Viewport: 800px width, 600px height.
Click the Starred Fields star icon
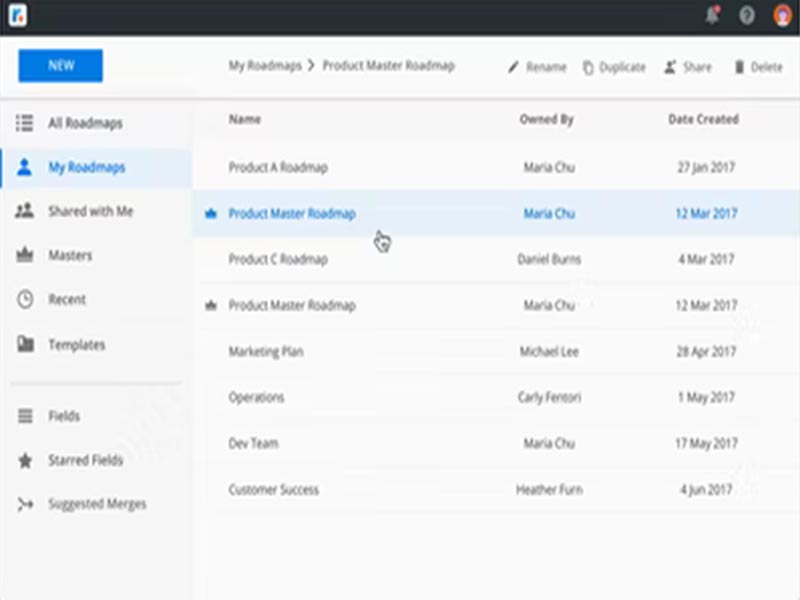[x=25, y=460]
